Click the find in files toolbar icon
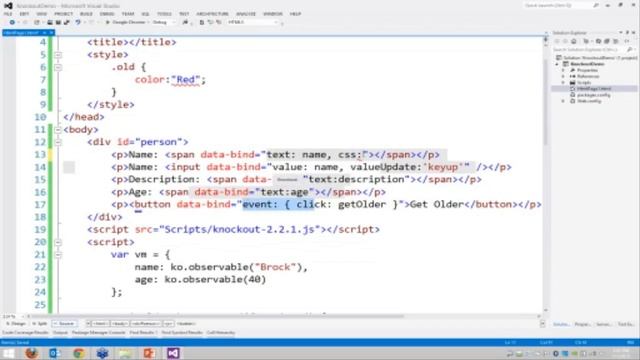The image size is (640, 360). pos(185,22)
